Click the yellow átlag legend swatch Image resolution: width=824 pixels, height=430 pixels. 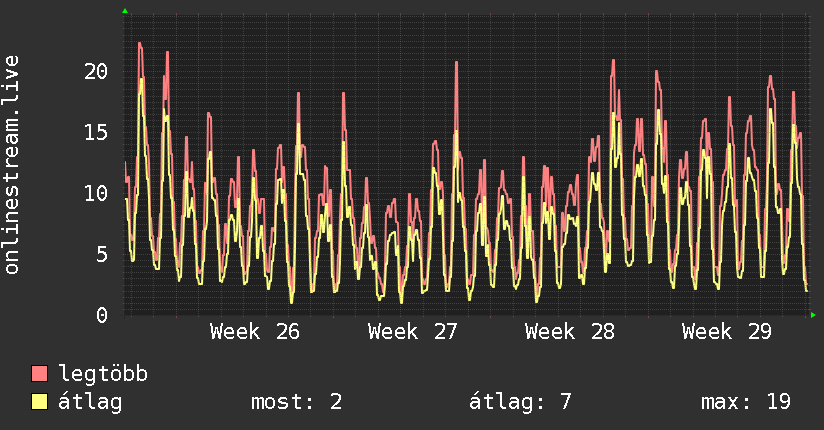pos(39,402)
